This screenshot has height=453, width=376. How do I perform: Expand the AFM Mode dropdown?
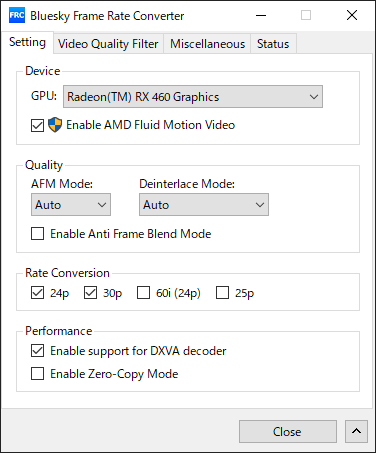71,205
